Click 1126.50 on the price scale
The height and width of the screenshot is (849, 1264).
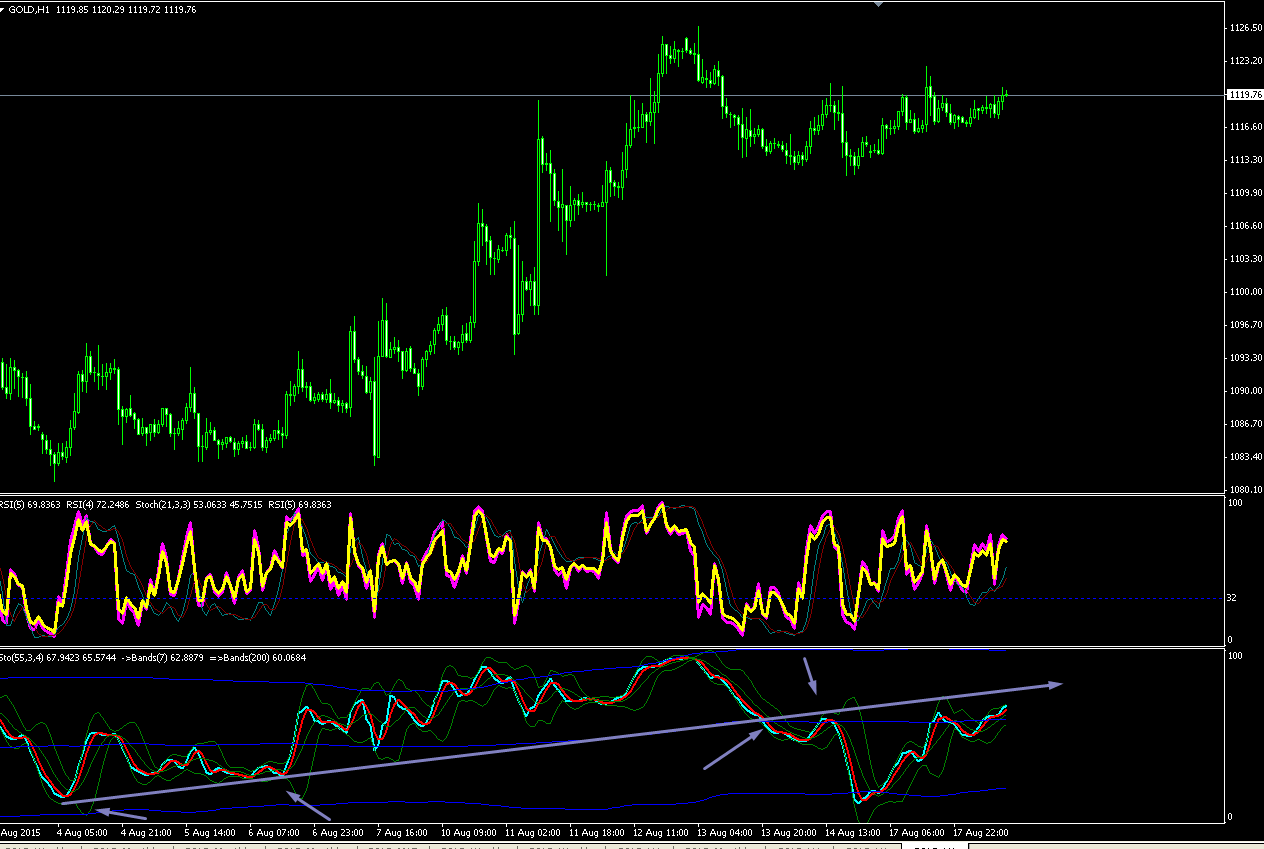pos(1245,28)
